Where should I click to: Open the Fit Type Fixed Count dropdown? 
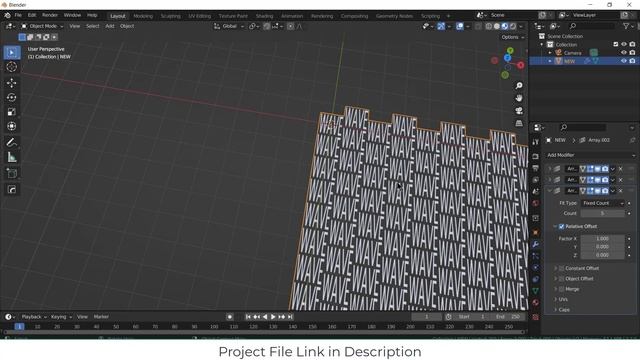[603, 203]
